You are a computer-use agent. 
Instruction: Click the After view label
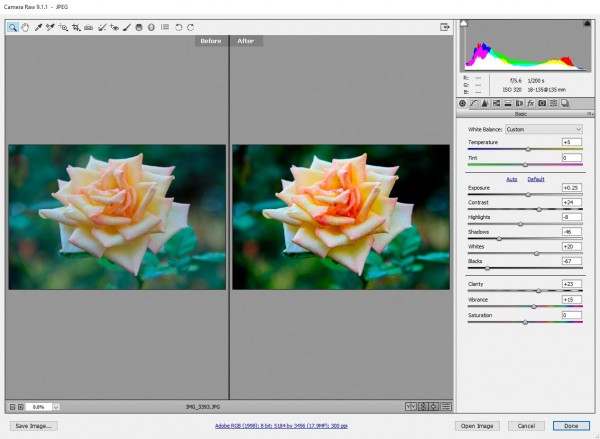pyautogui.click(x=246, y=41)
